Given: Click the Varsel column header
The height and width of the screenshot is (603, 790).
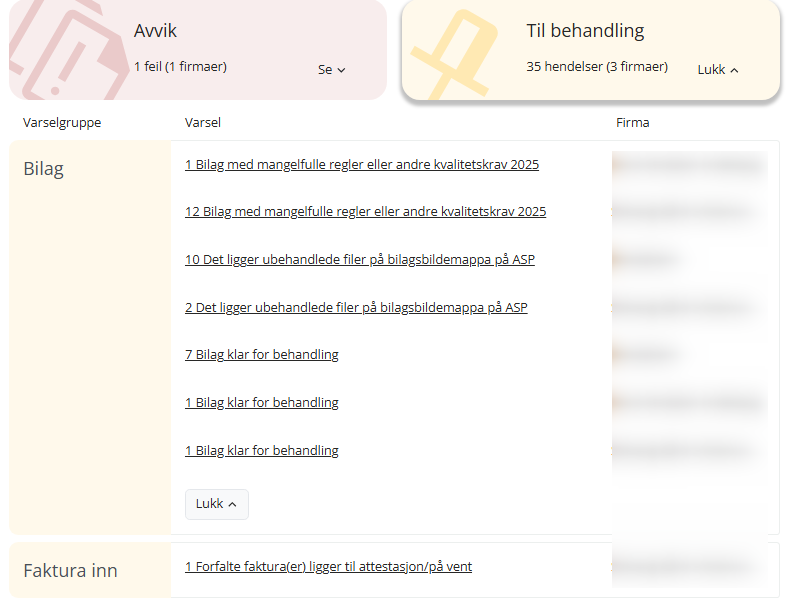Looking at the screenshot, I should [x=203, y=122].
